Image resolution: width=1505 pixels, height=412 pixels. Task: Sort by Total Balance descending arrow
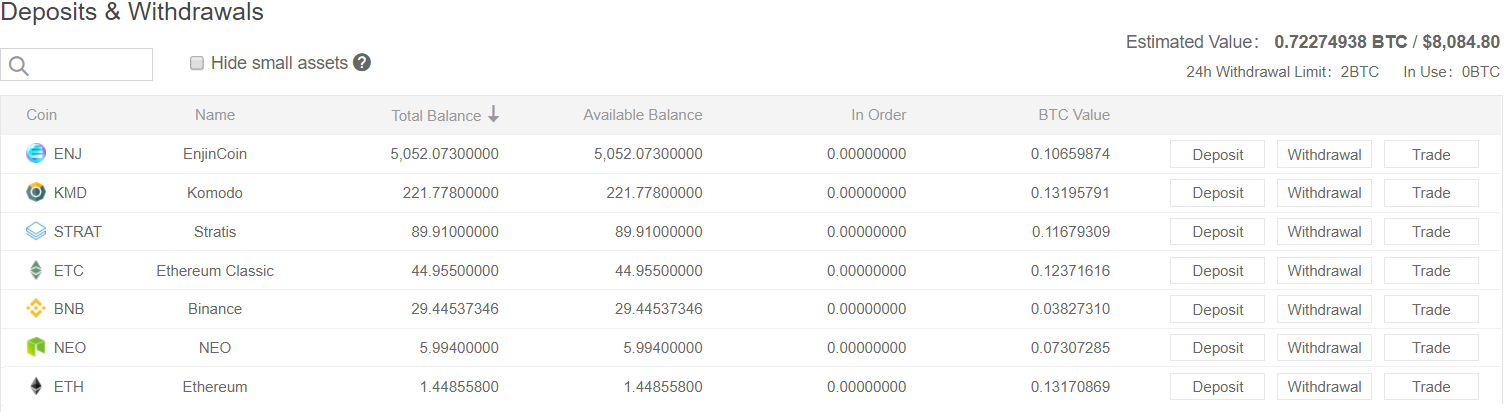pyautogui.click(x=493, y=115)
